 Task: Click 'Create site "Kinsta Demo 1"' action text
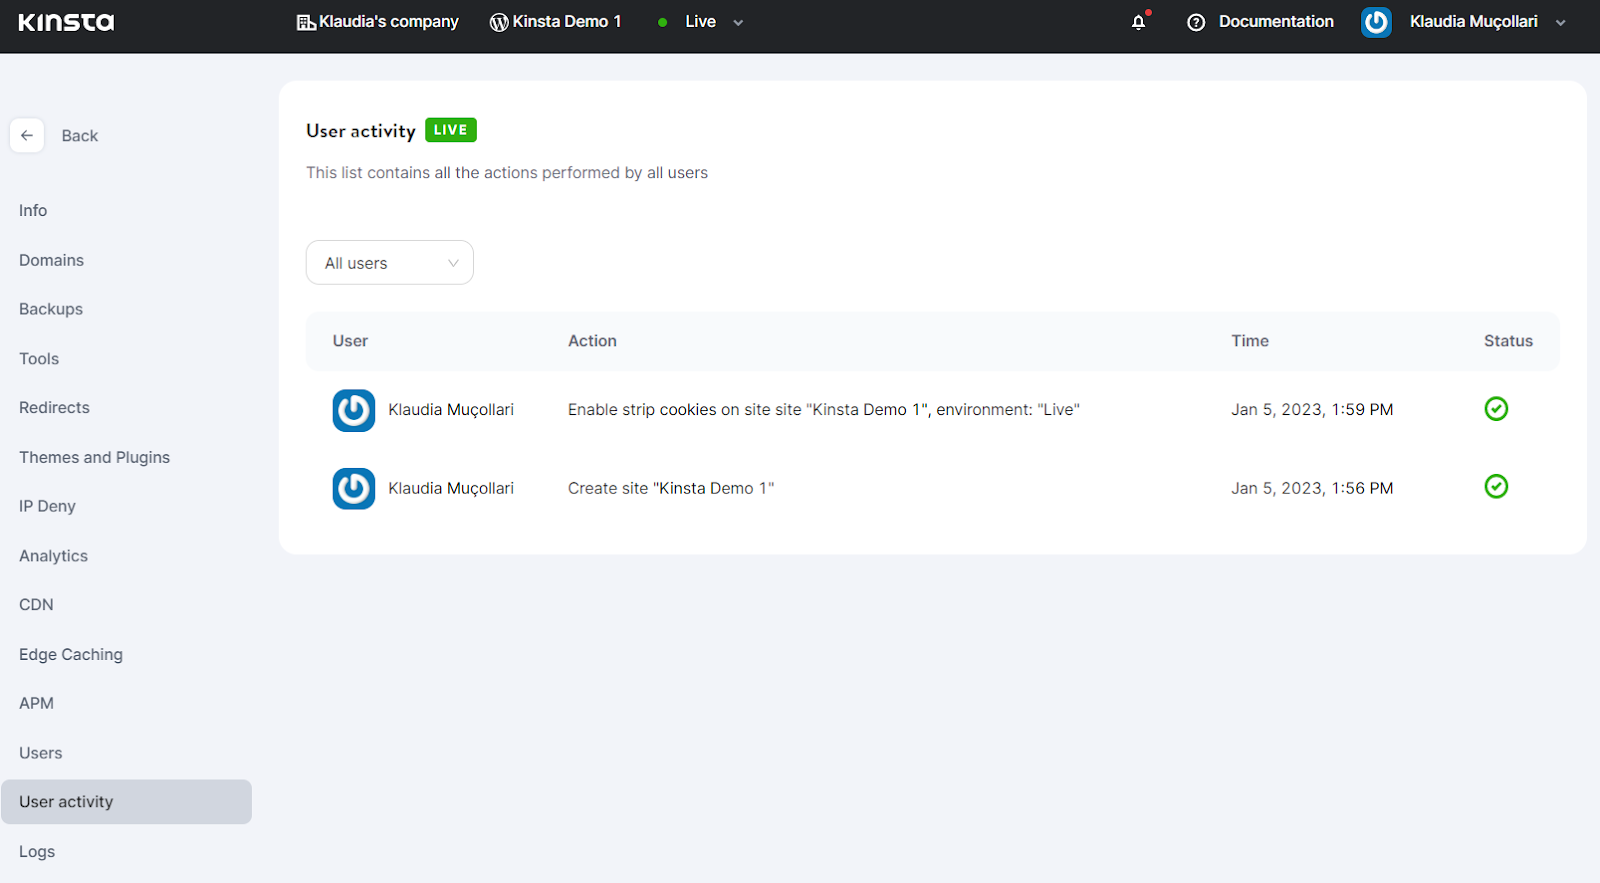(671, 489)
